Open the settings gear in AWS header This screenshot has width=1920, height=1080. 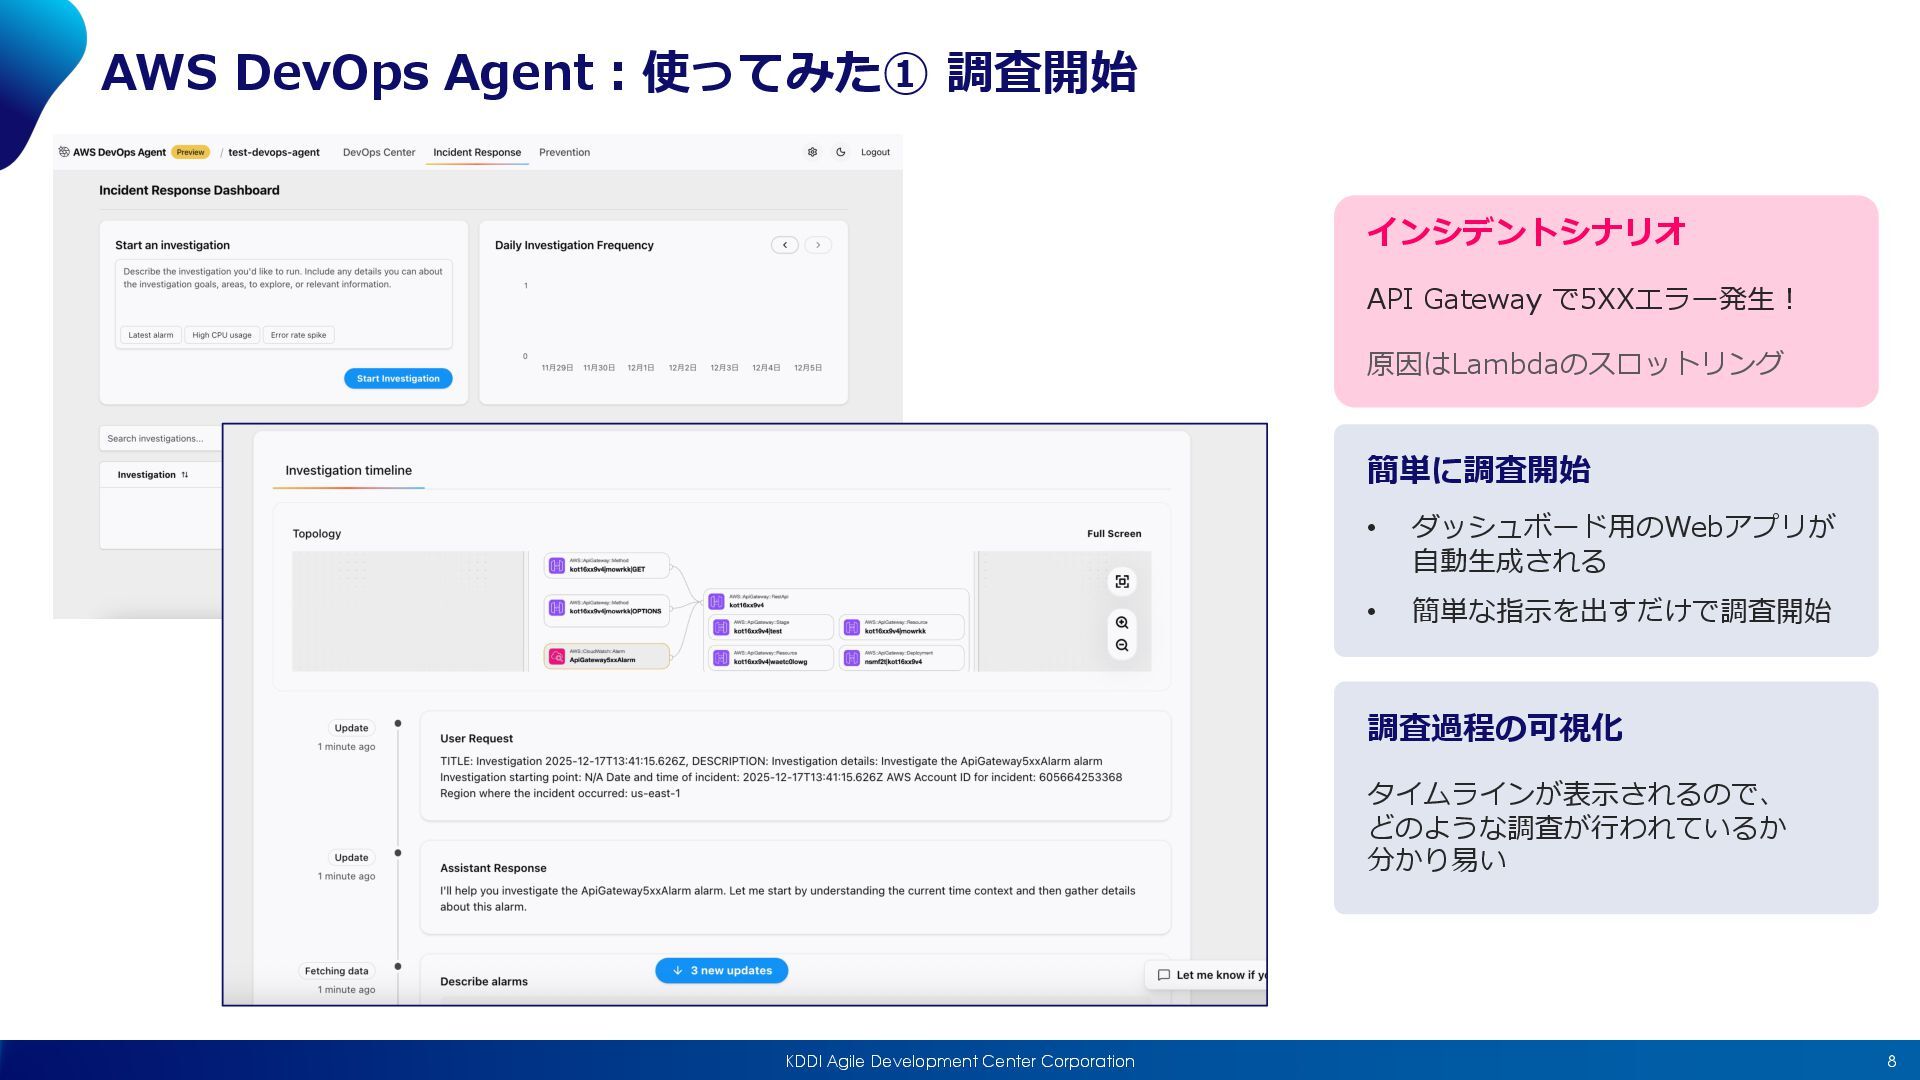[x=812, y=152]
